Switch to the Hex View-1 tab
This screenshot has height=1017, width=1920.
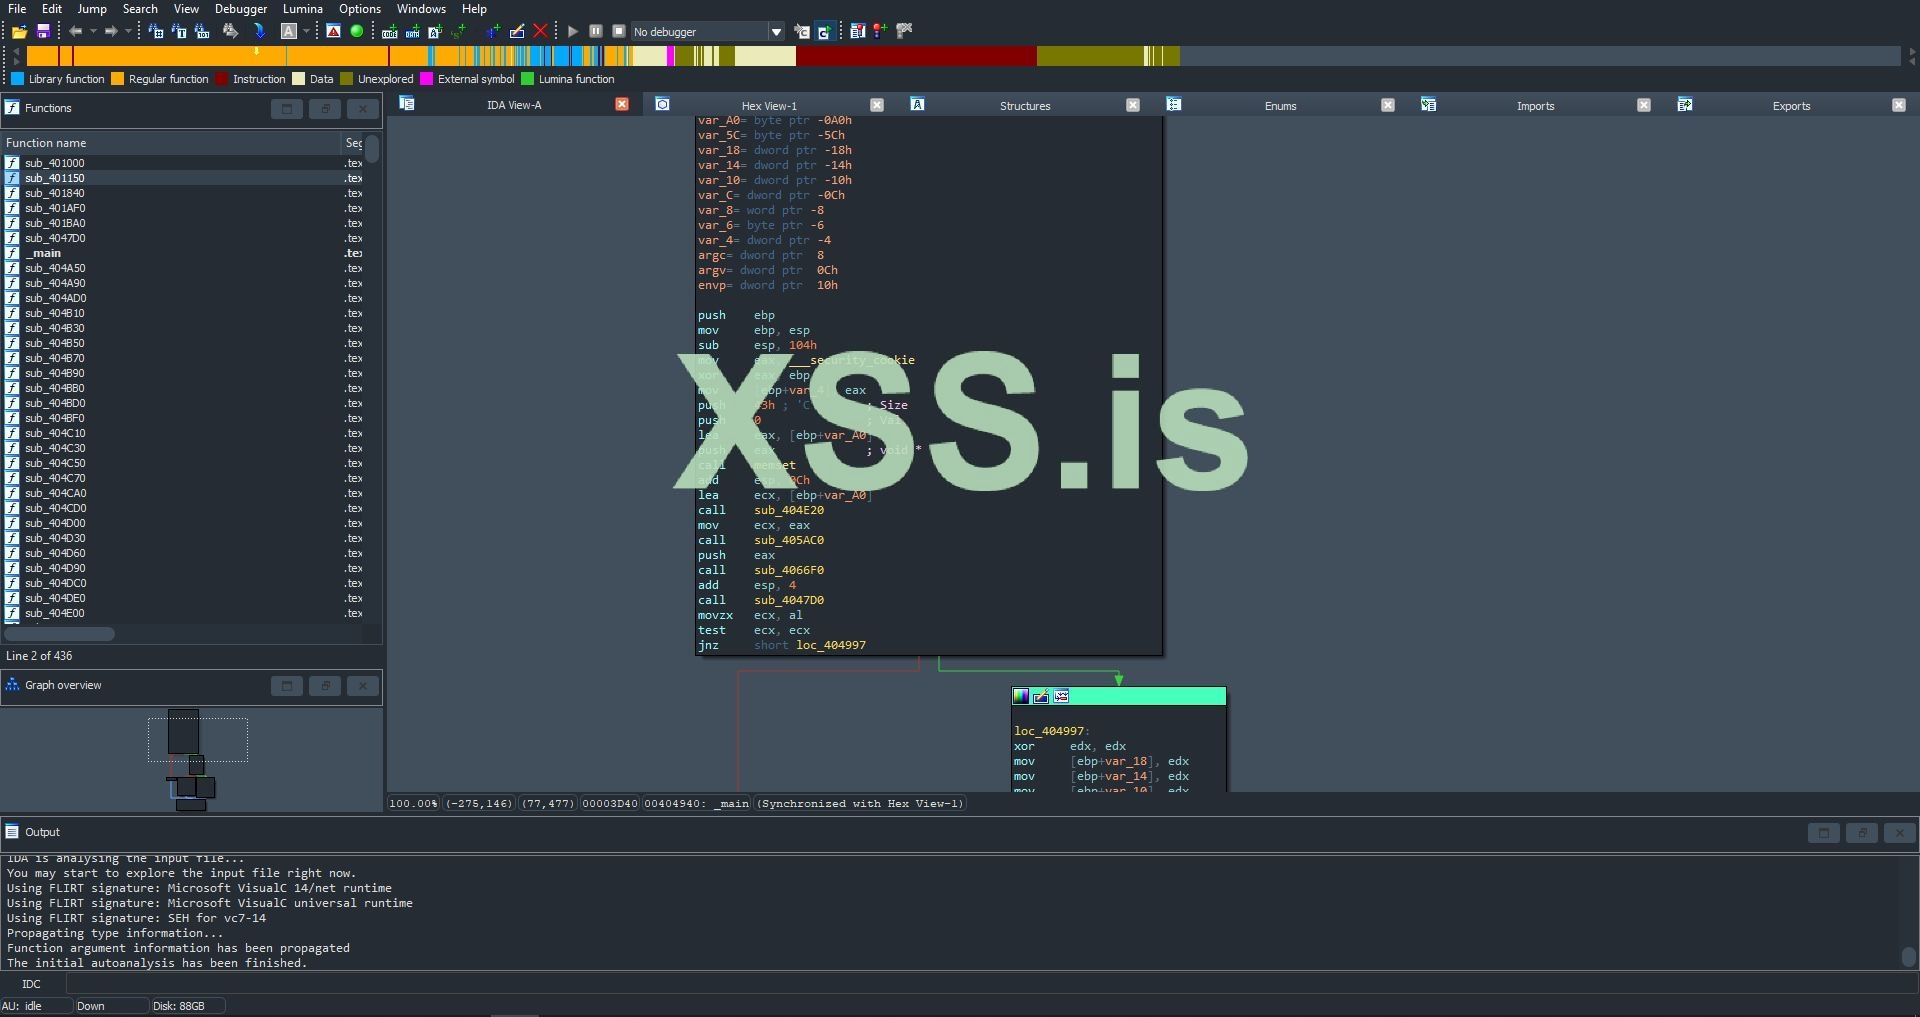pos(768,106)
